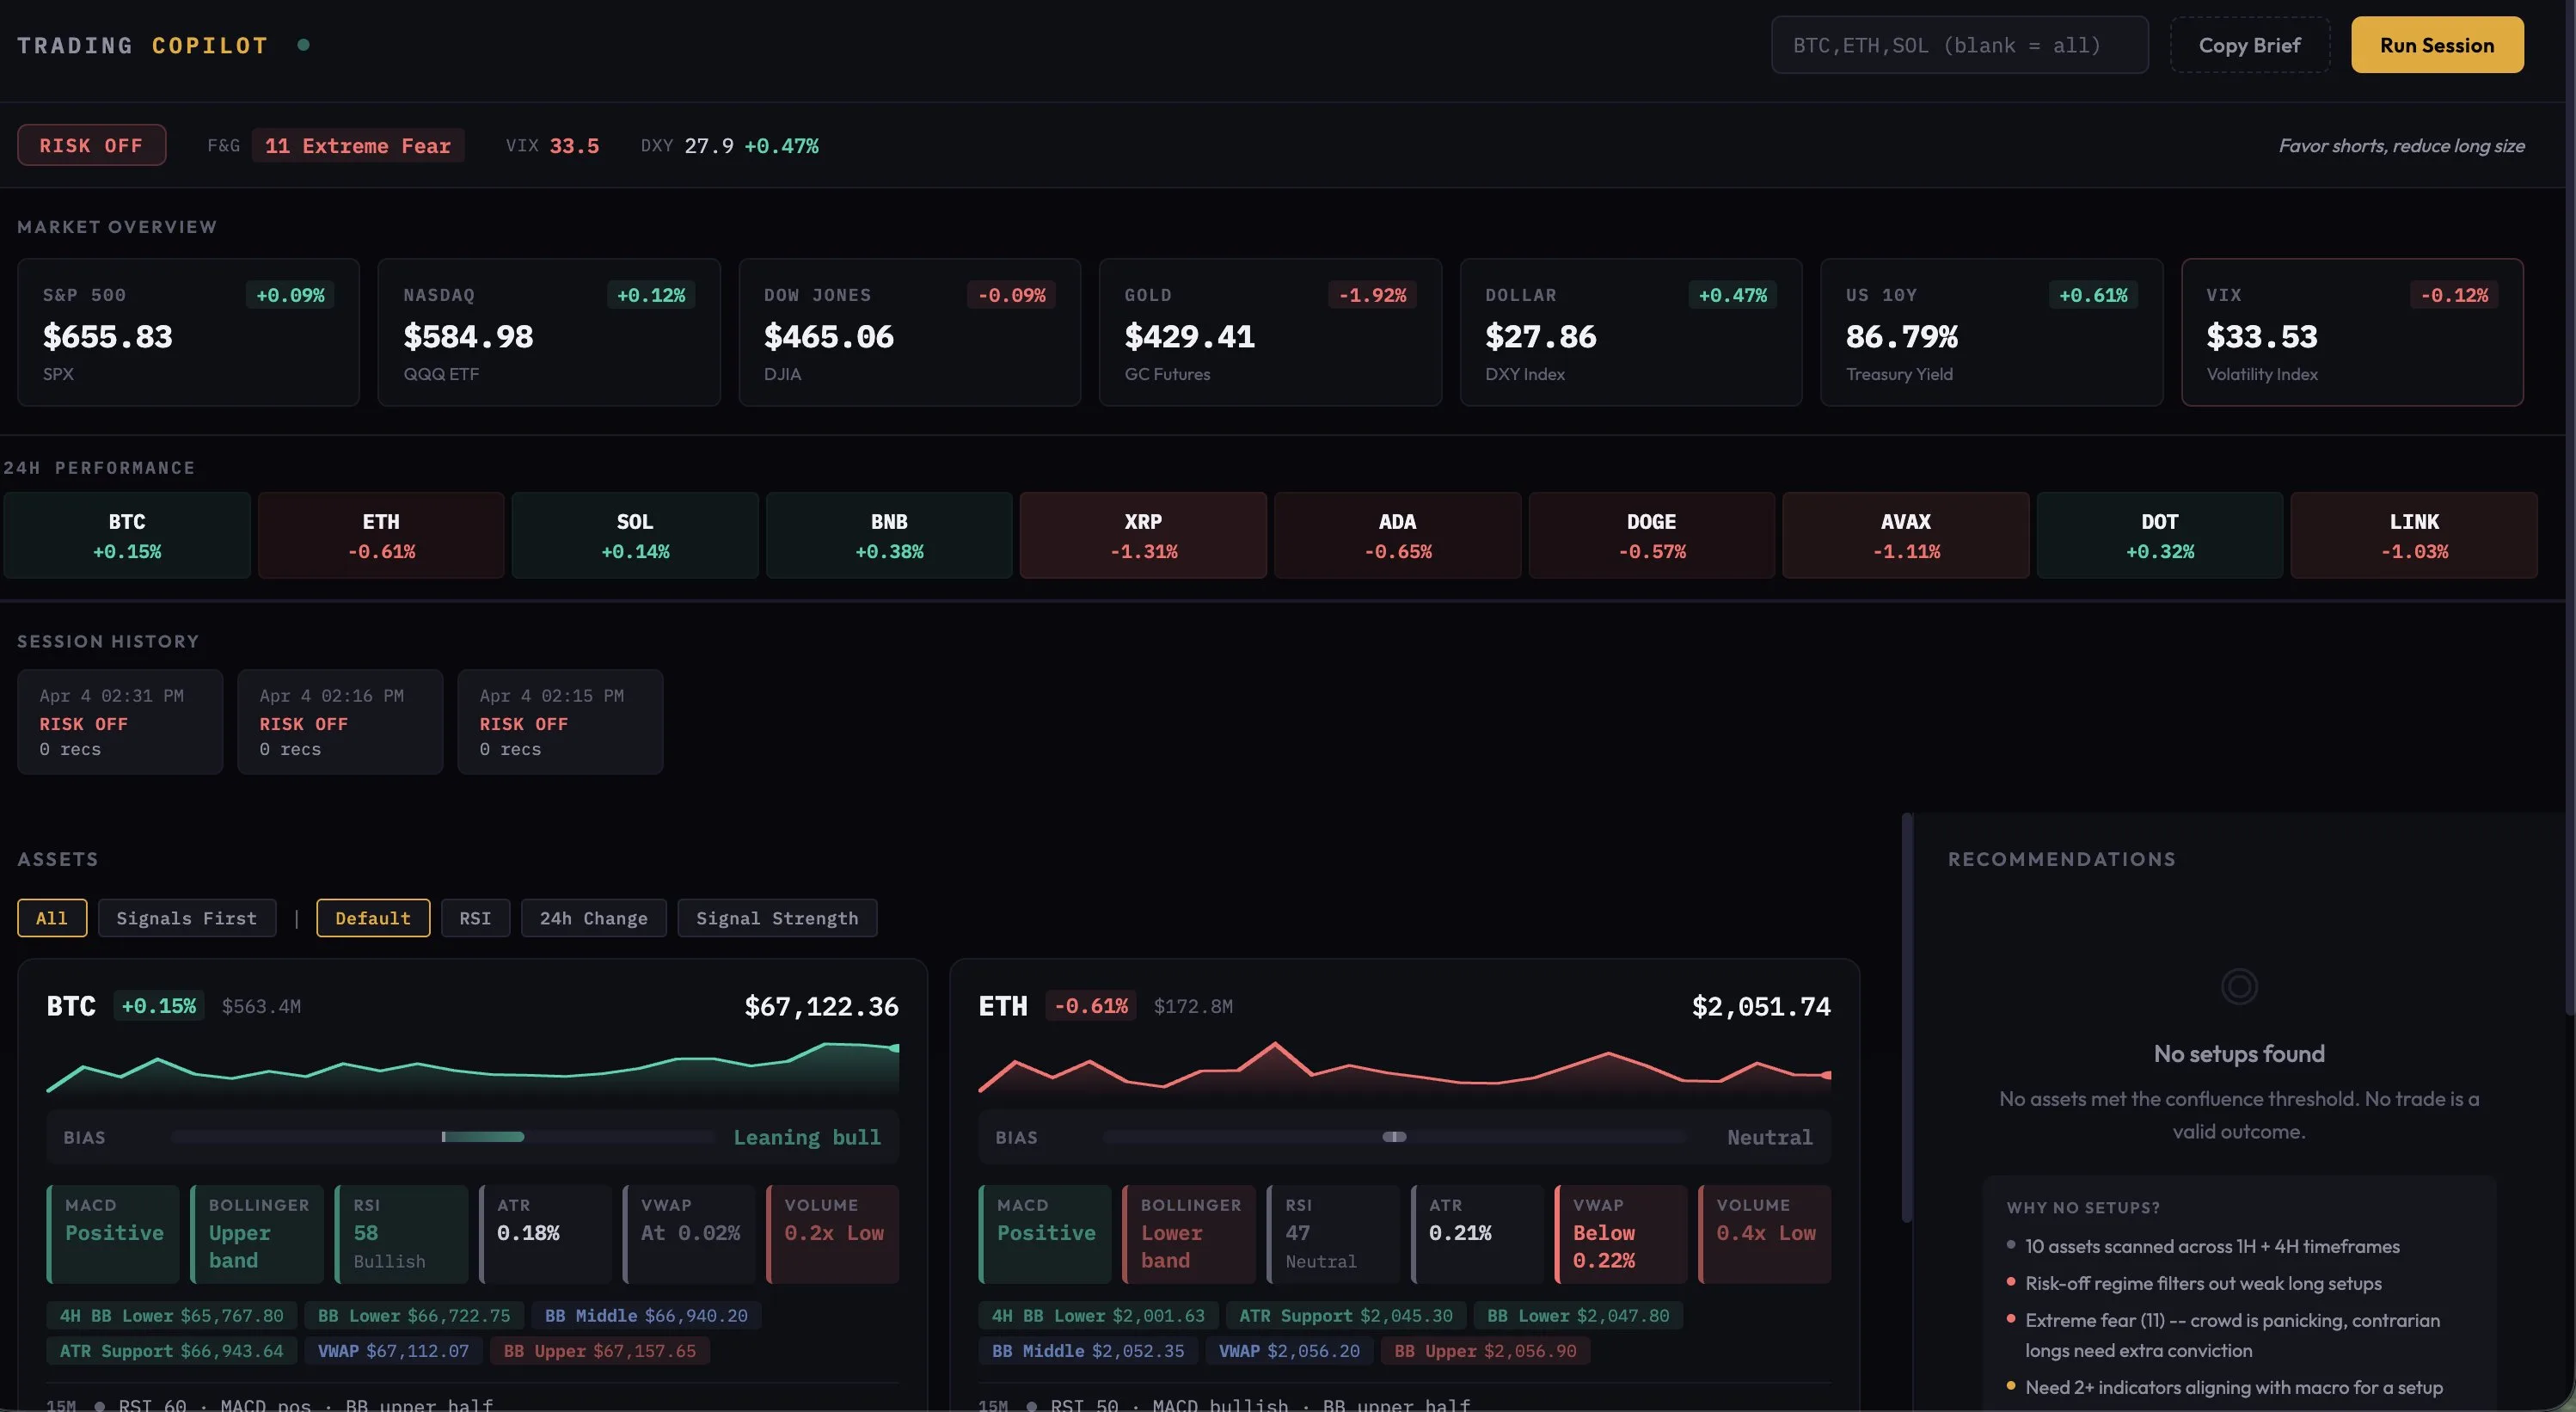The width and height of the screenshot is (2576, 1412).
Task: Click the green status dot beside Trading Copilot
Action: [x=303, y=45]
